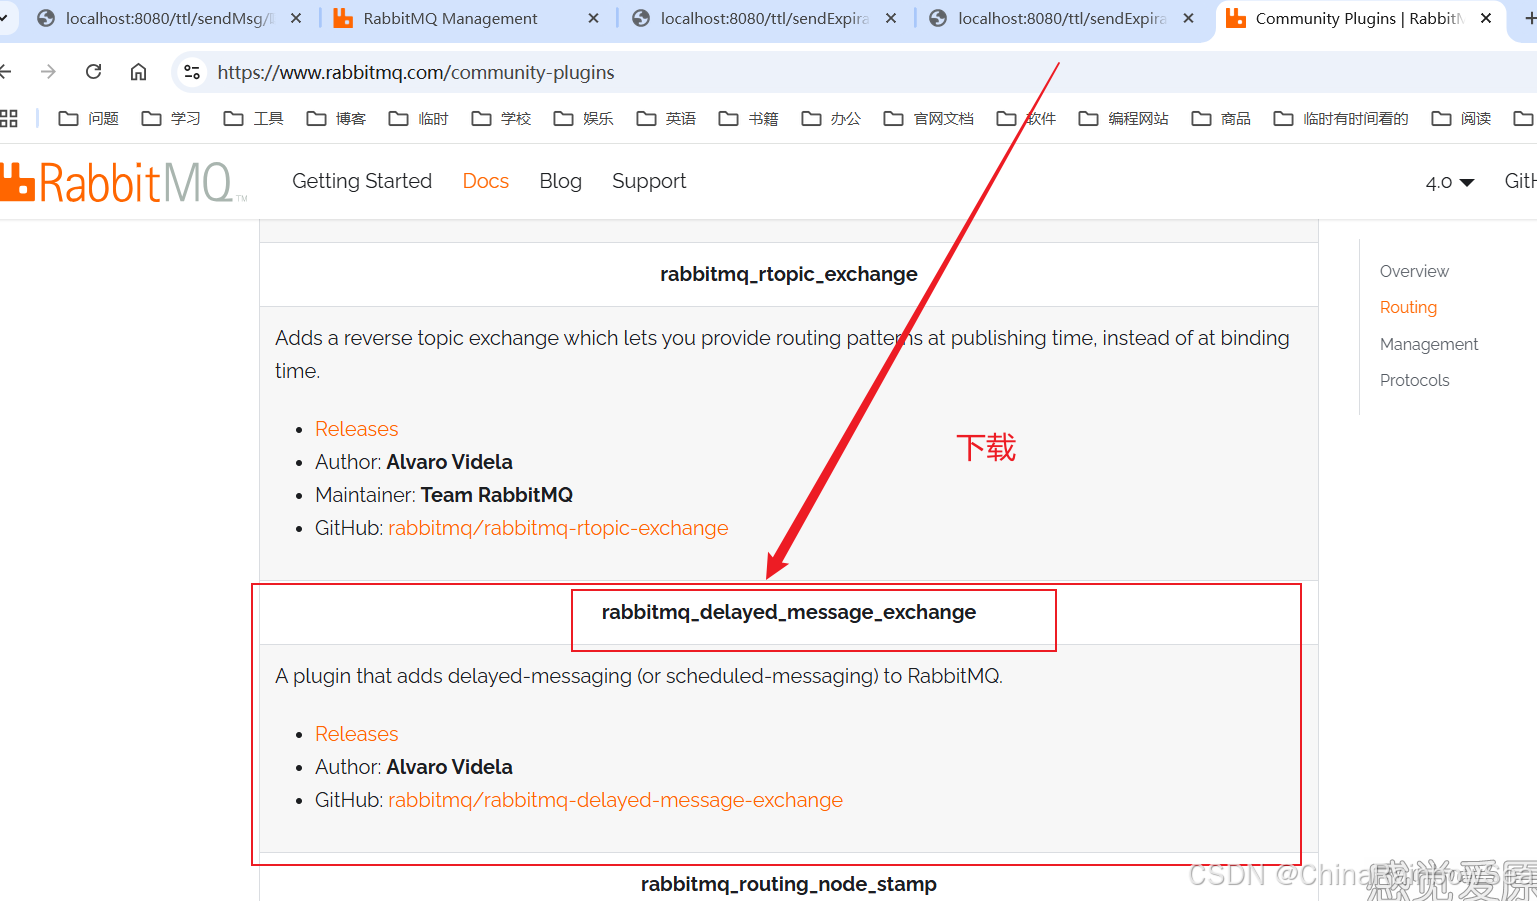Click the RabbitMQ logo
Image resolution: width=1537 pixels, height=901 pixels.
click(122, 182)
